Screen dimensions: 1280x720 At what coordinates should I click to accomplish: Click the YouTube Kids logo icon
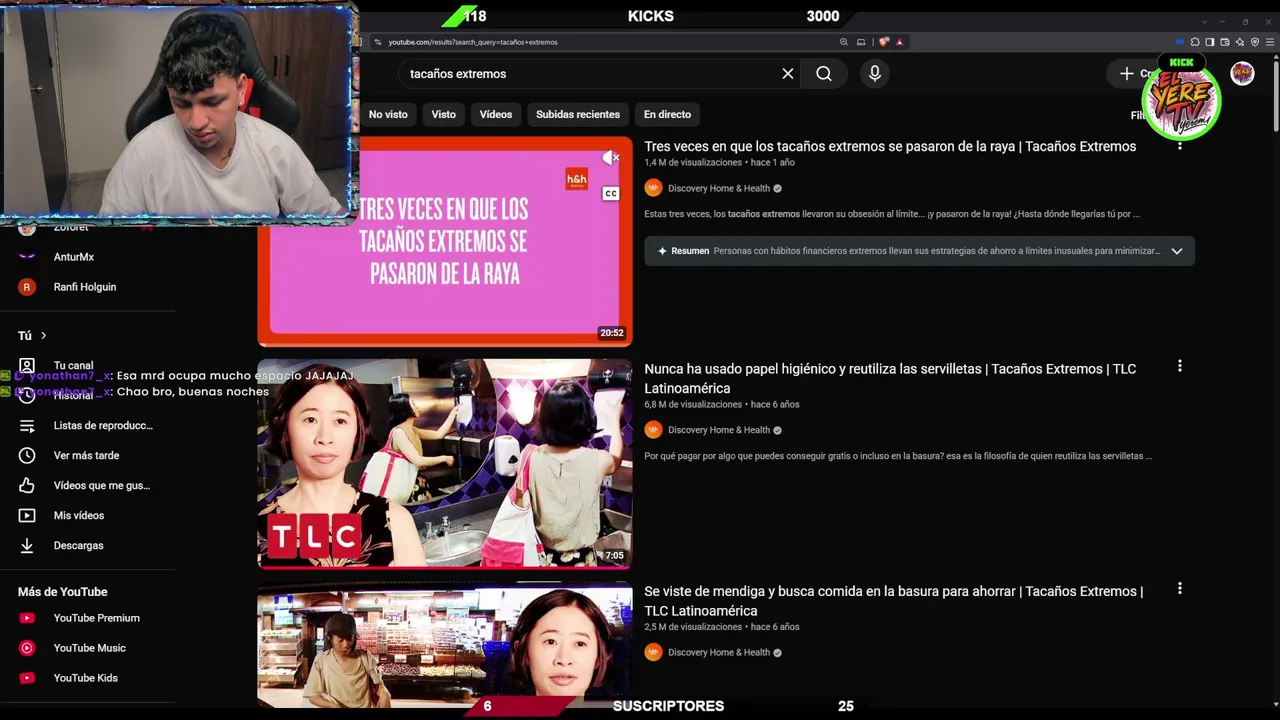pyautogui.click(x=27, y=678)
